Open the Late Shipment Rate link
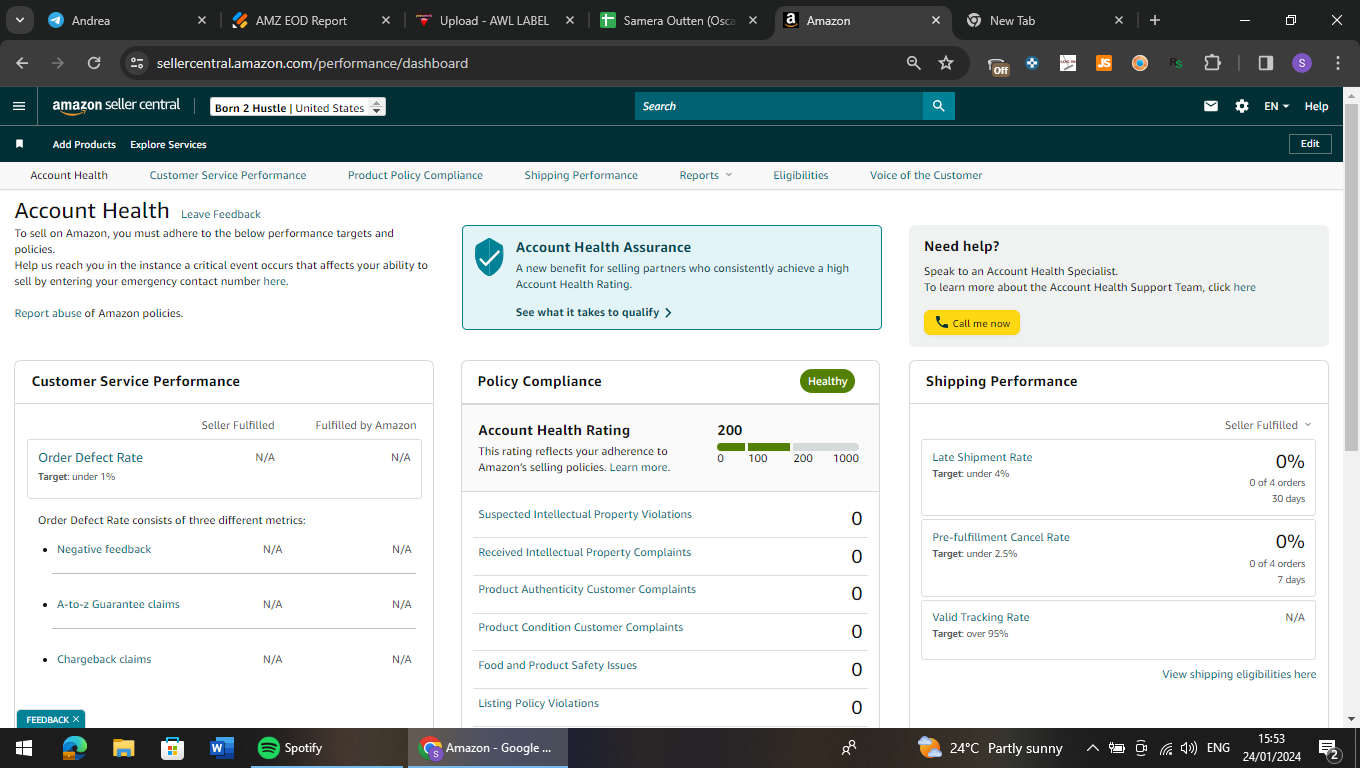 (982, 457)
